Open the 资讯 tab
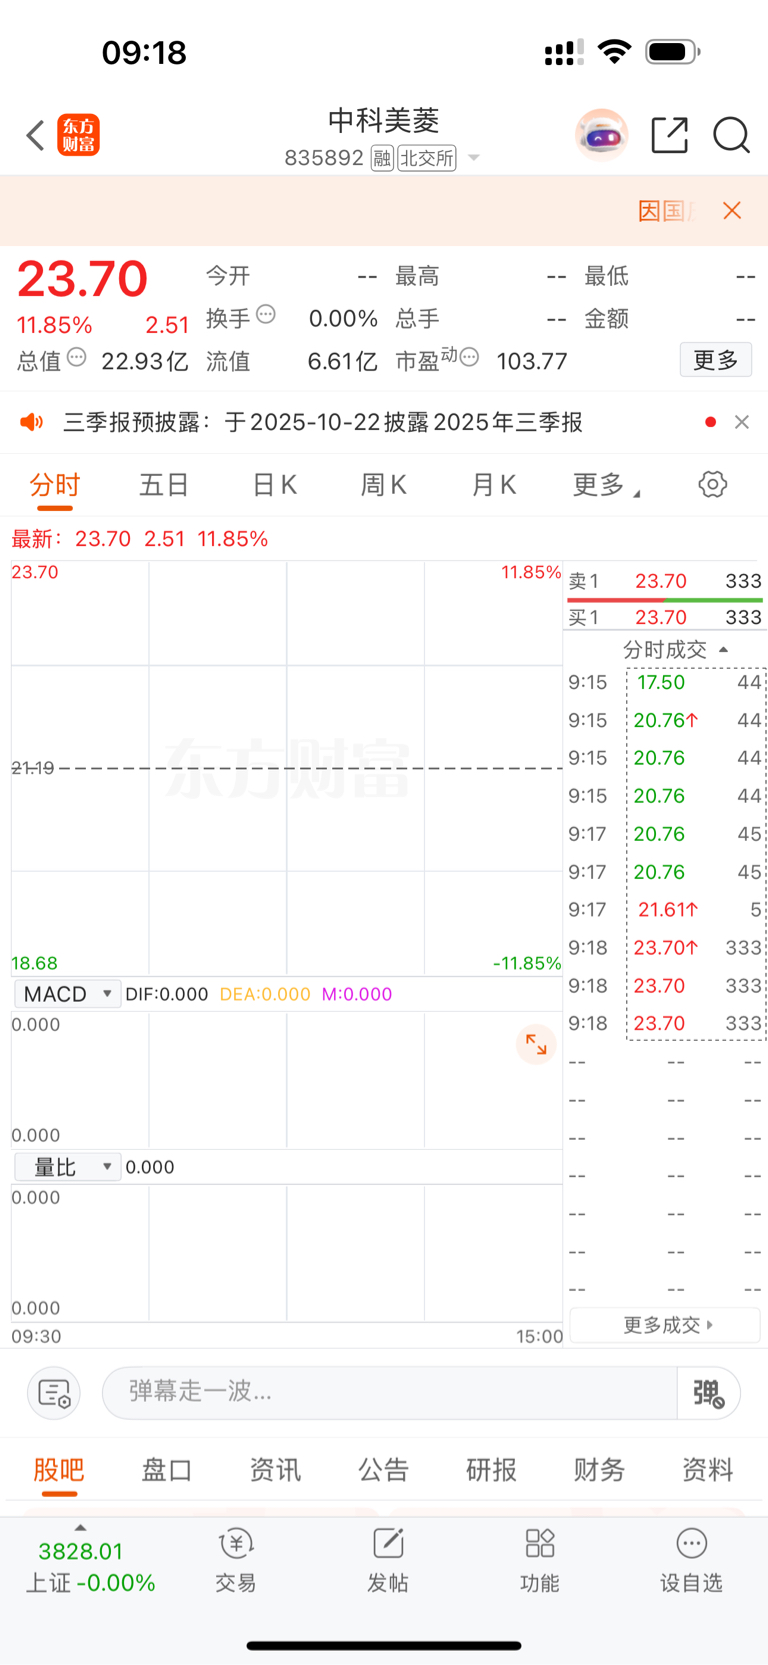Image resolution: width=768 pixels, height=1665 pixels. 275,1470
